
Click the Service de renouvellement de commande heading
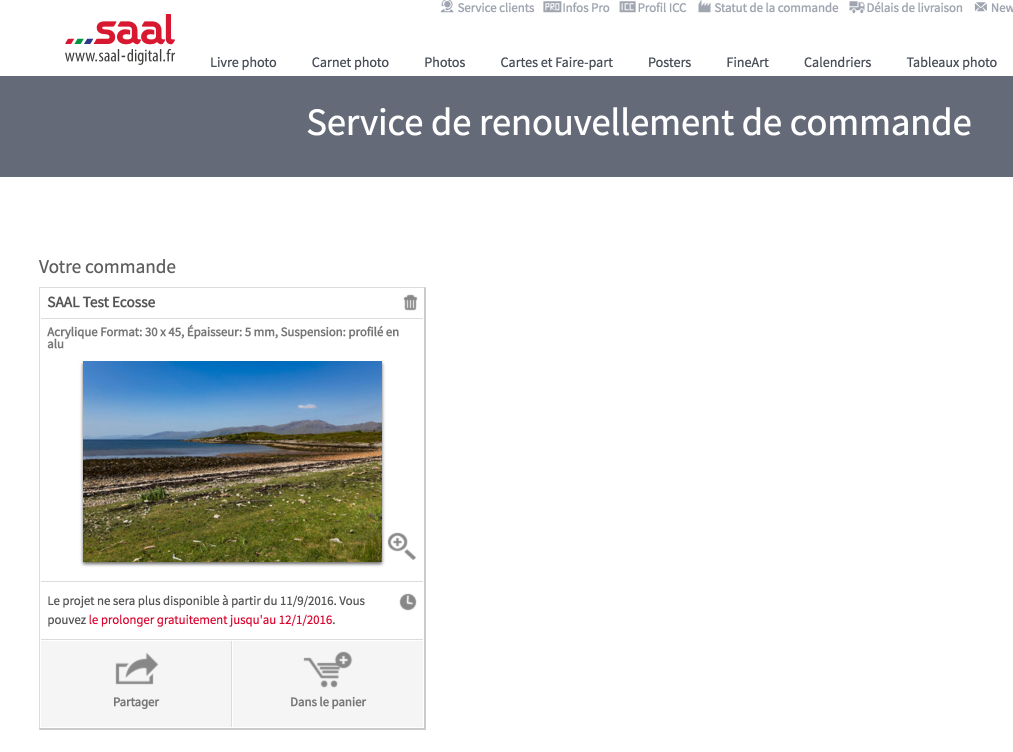coord(639,122)
